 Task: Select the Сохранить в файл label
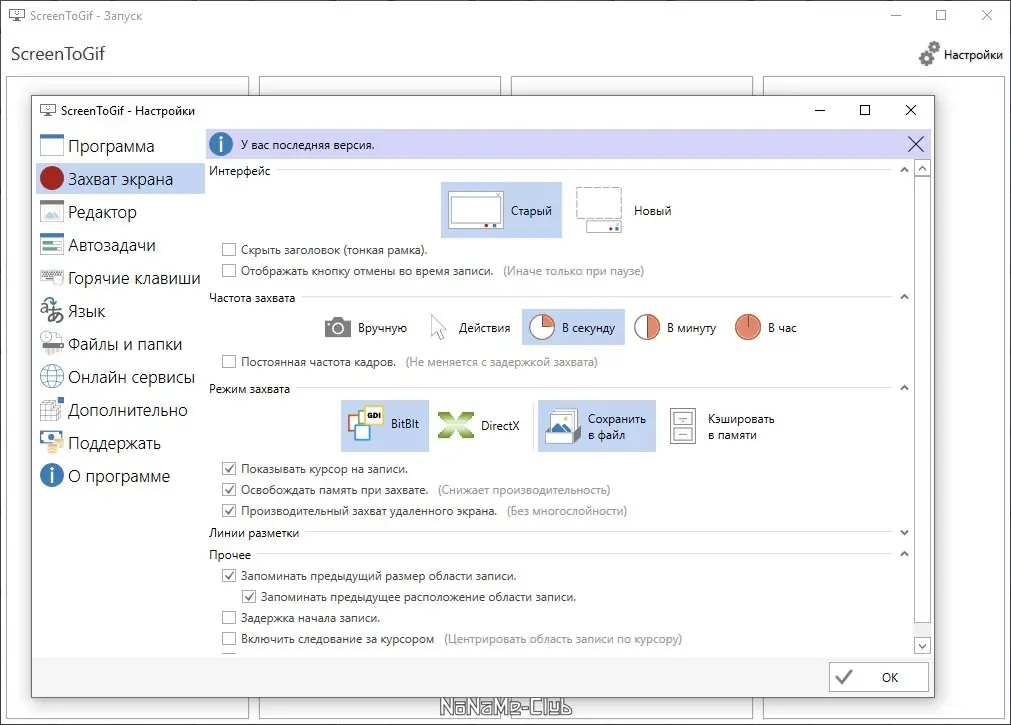coord(616,426)
